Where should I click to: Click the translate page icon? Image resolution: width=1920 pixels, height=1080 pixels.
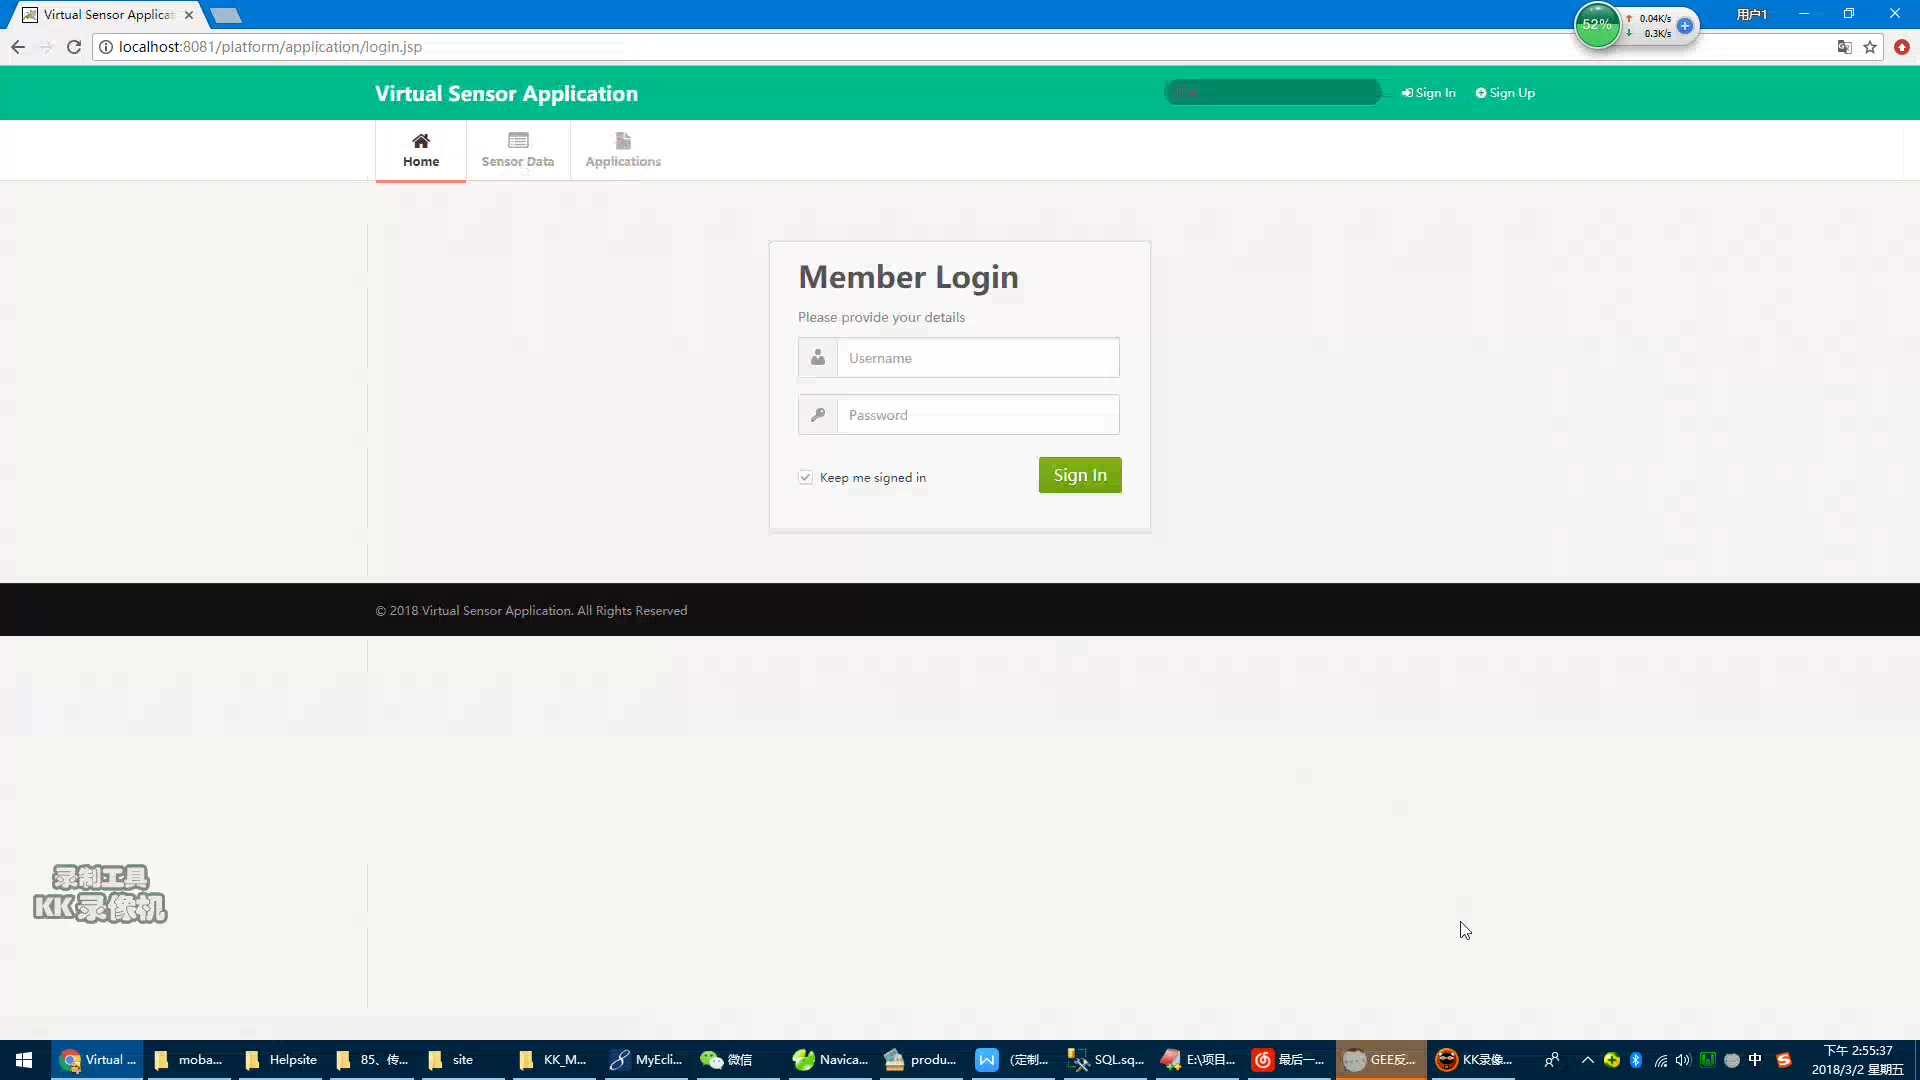click(1844, 47)
